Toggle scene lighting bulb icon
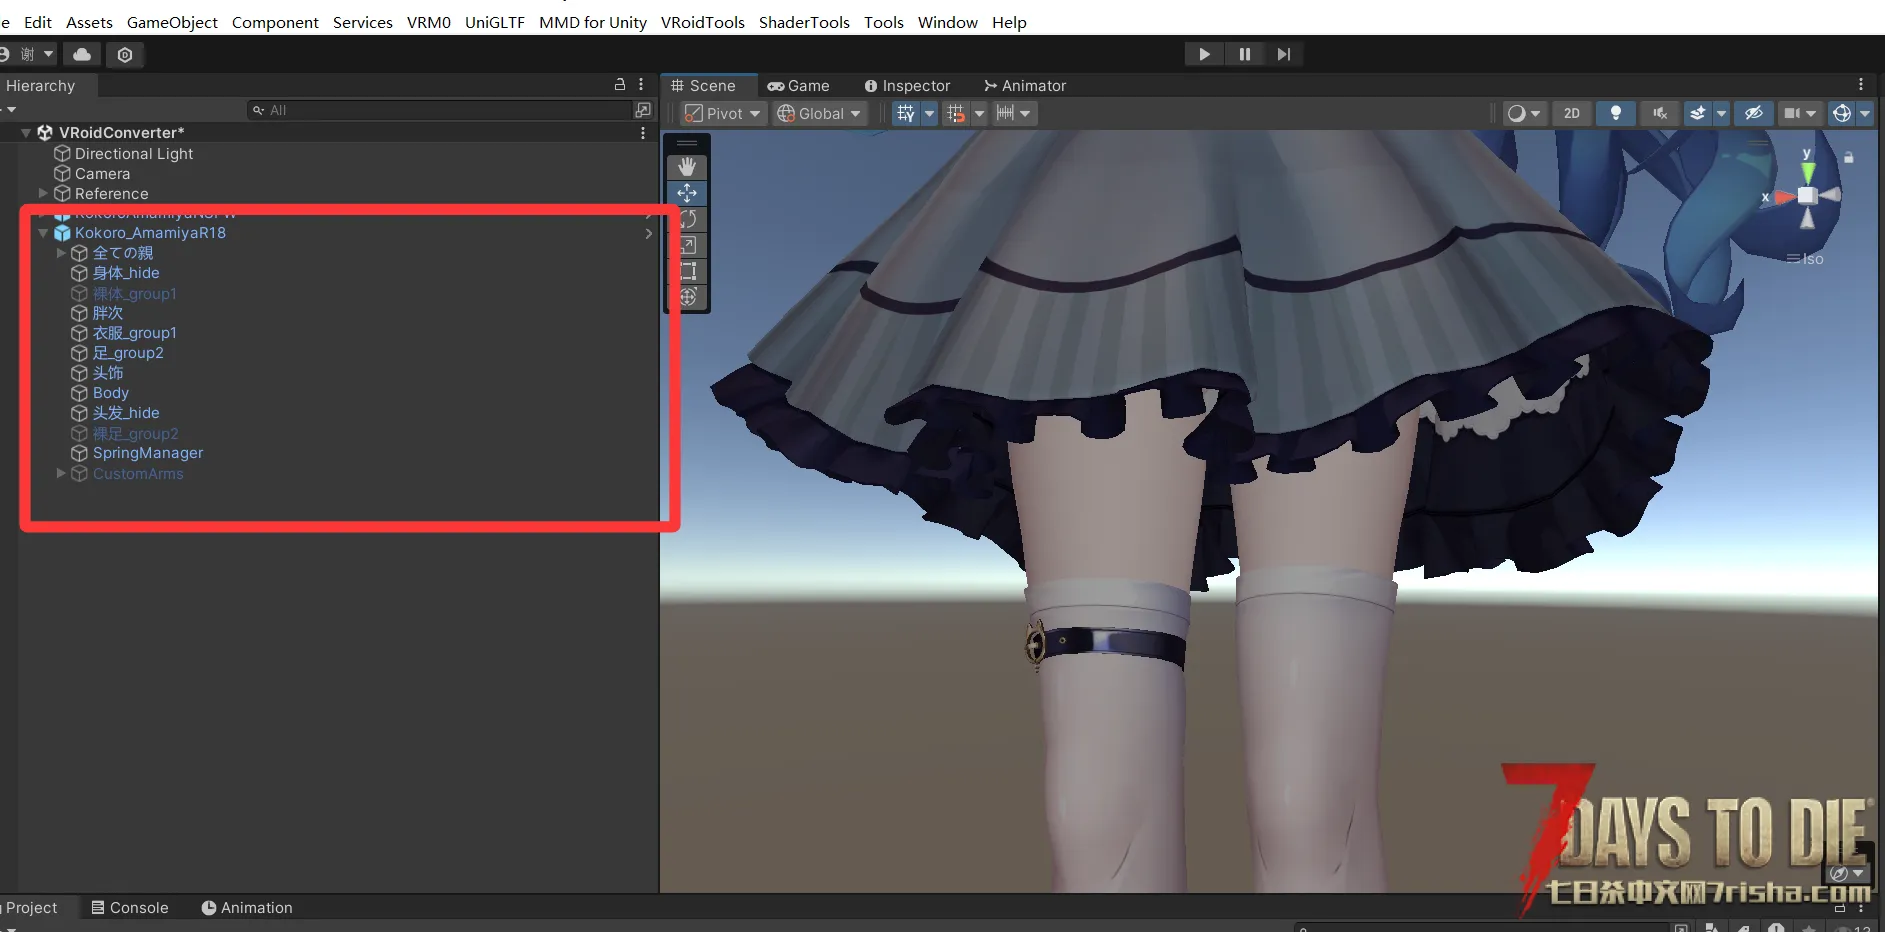The image size is (1885, 932). (1615, 113)
